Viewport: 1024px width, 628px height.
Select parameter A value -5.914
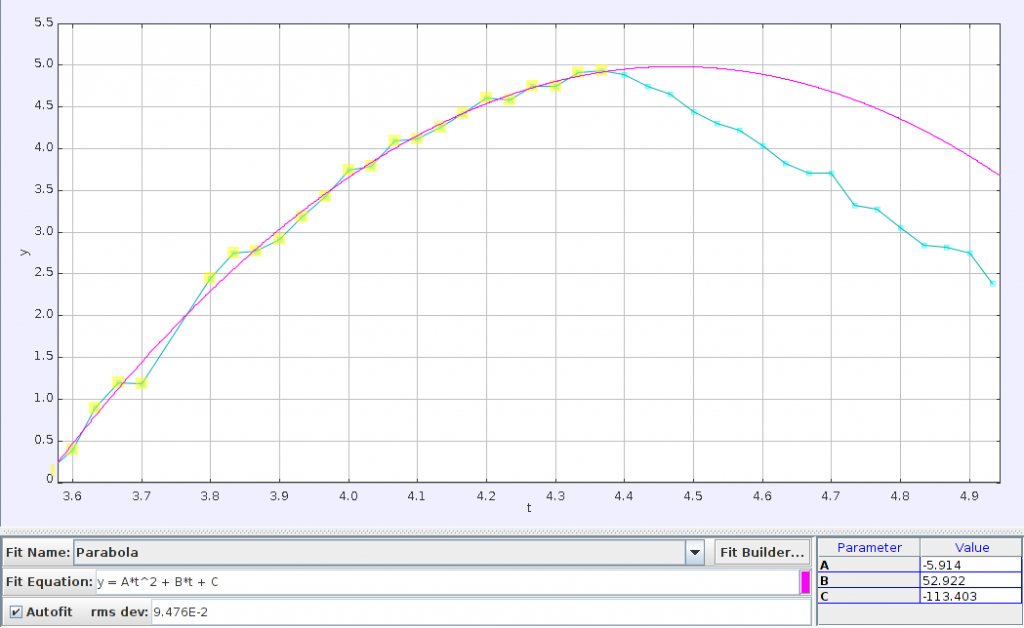coord(970,565)
